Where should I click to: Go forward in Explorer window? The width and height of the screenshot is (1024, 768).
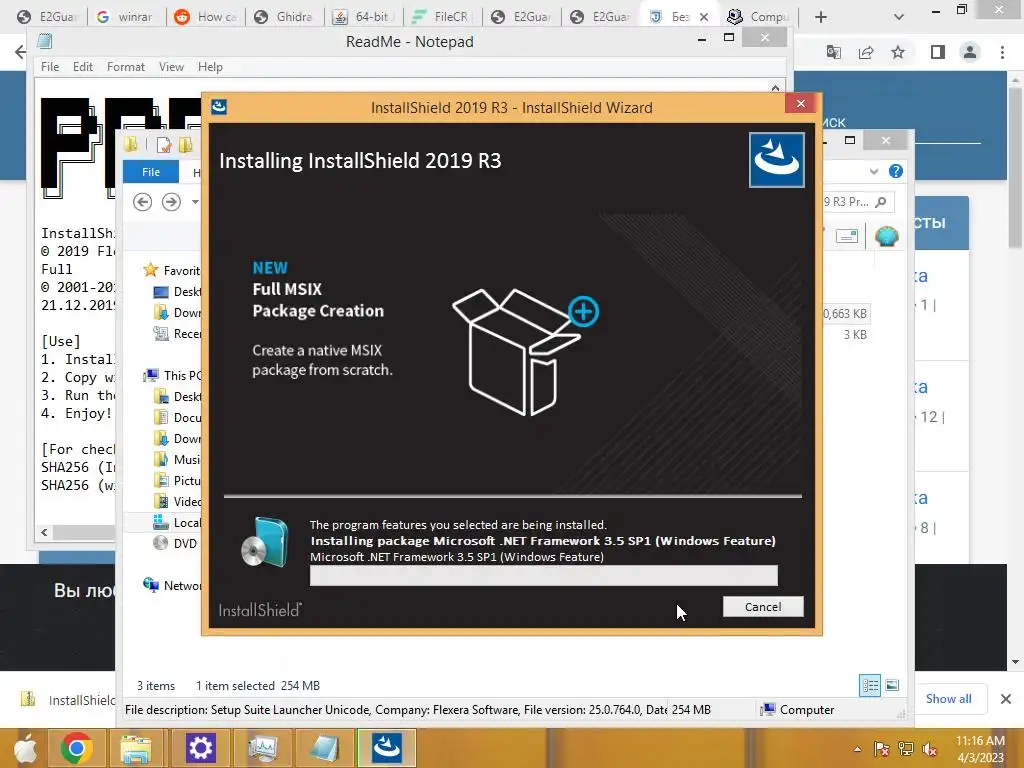pos(171,202)
